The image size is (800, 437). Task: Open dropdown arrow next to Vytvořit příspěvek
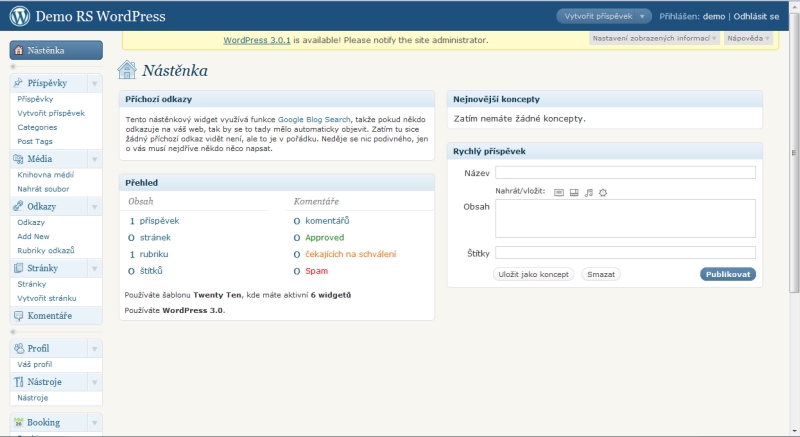pos(643,16)
